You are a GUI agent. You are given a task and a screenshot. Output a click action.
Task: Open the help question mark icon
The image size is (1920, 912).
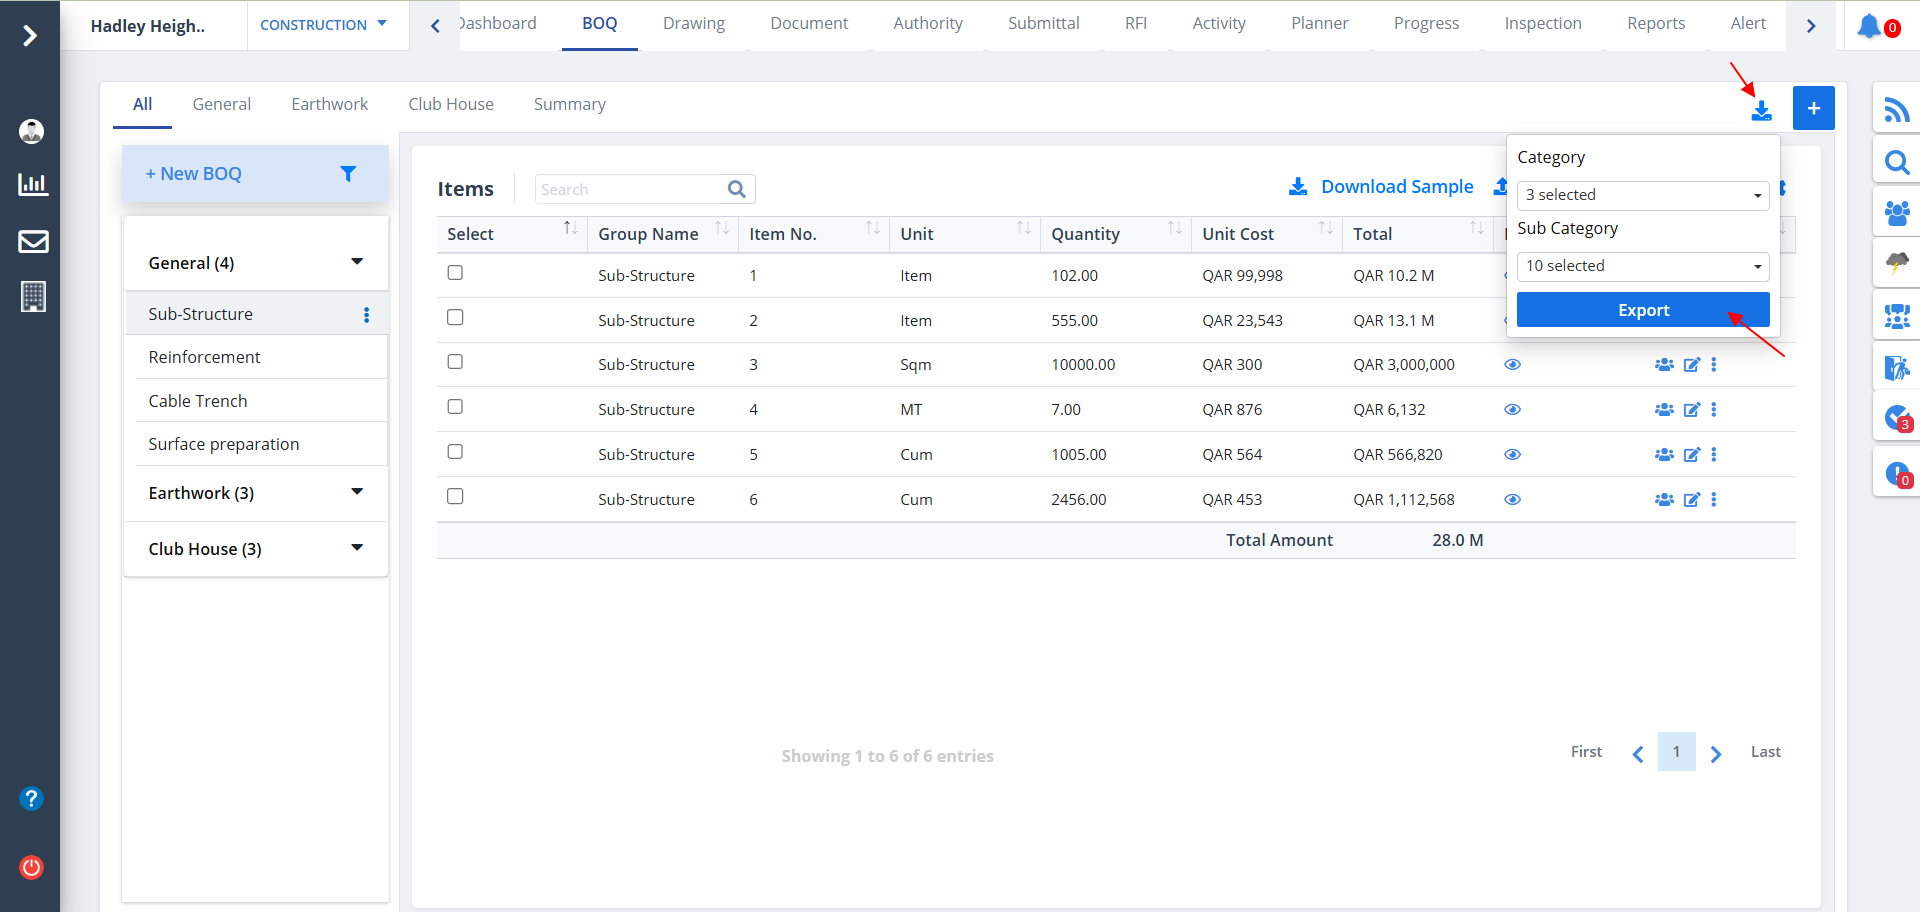[32, 798]
